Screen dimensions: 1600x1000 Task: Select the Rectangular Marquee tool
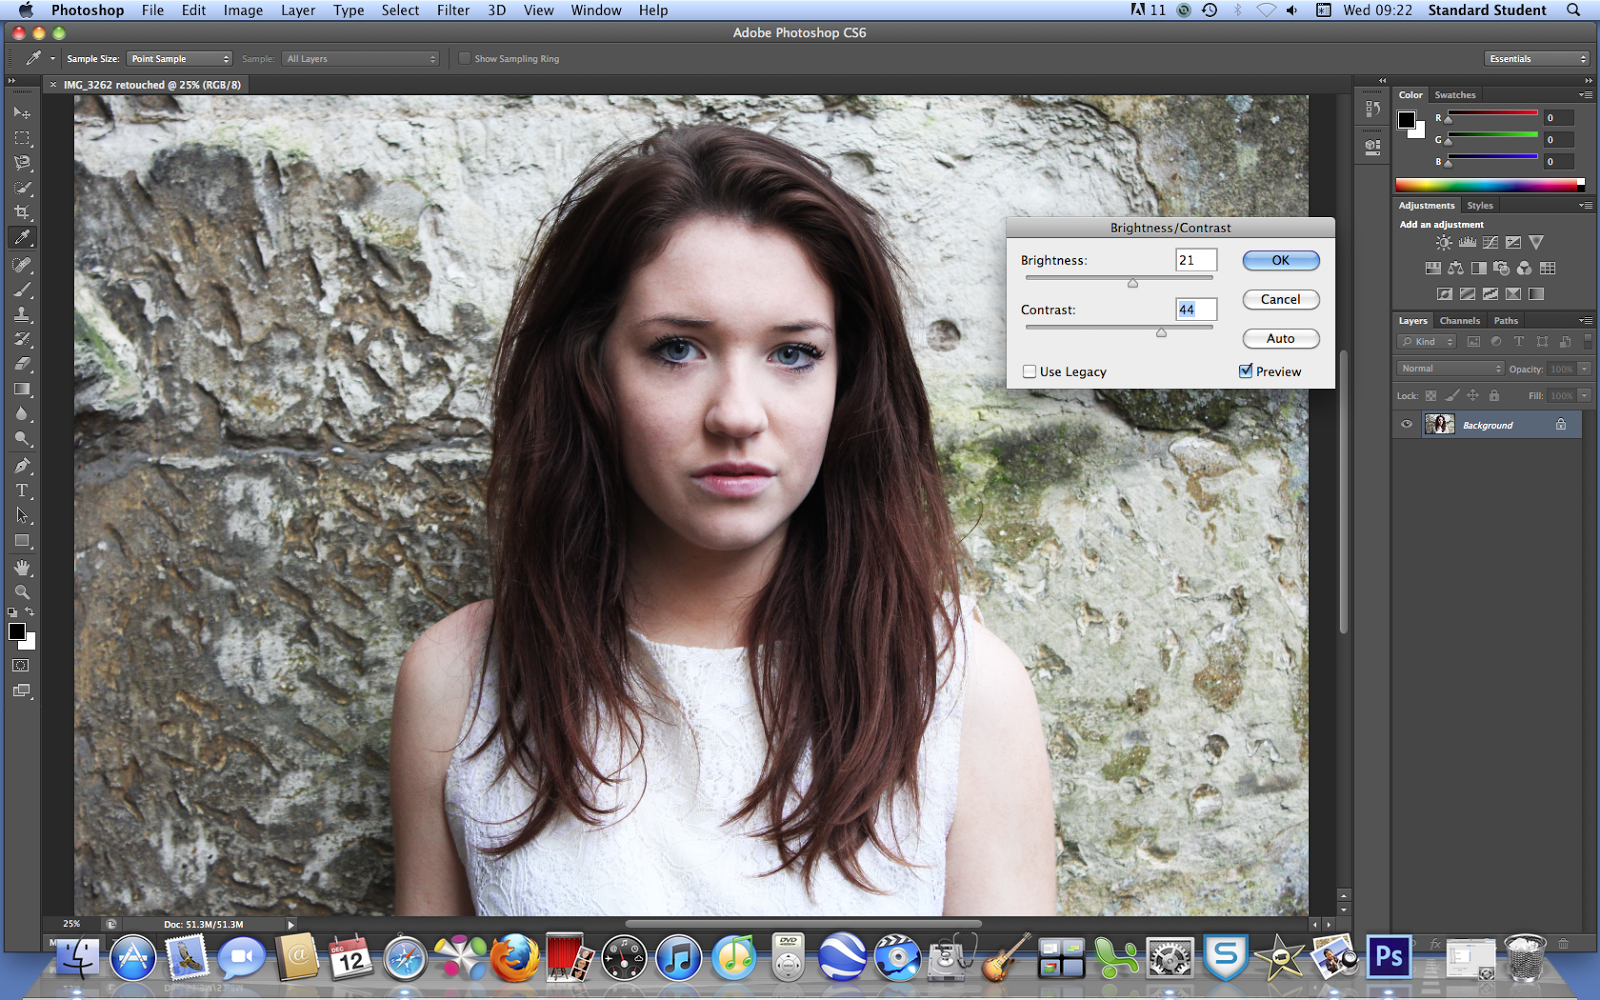pyautogui.click(x=22, y=138)
